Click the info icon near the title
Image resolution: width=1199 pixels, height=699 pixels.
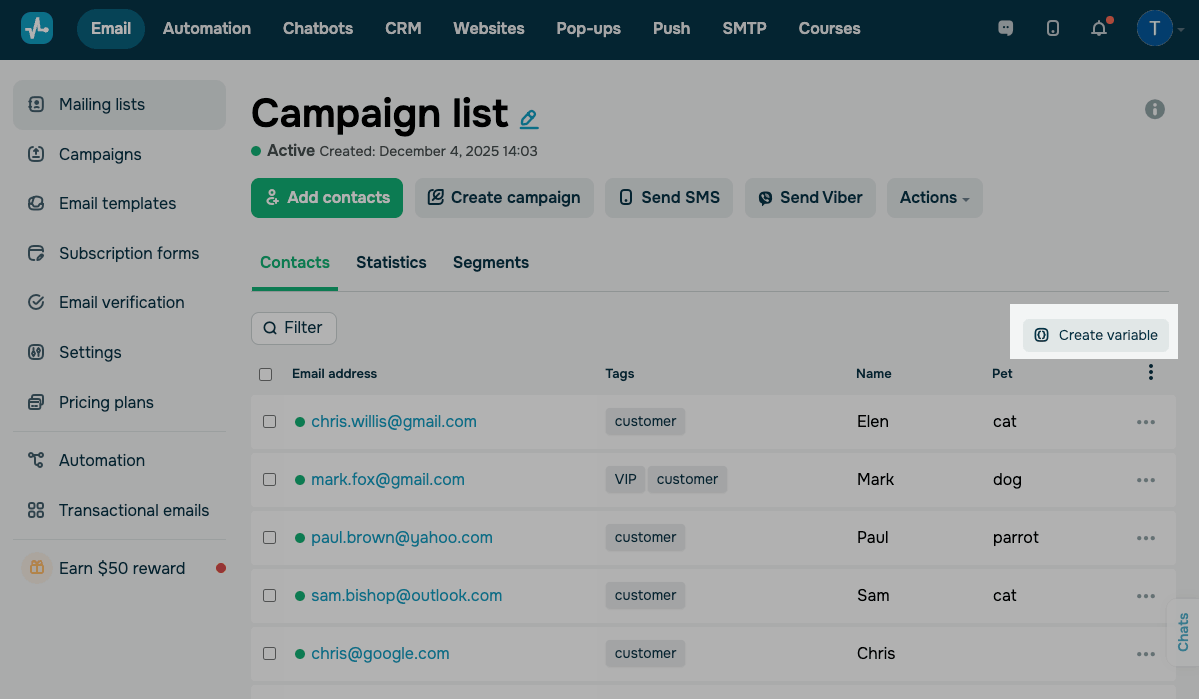pos(1155,109)
